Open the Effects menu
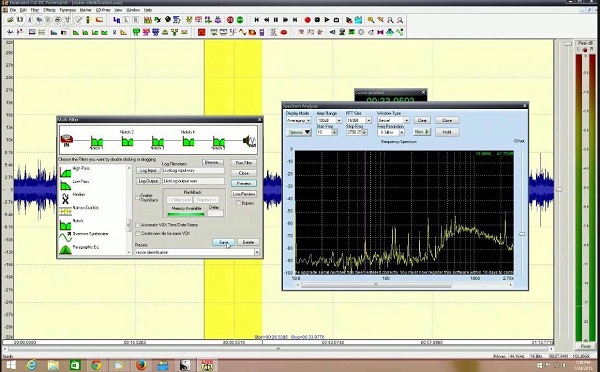Screen dimensions: 600x372 [49, 10]
